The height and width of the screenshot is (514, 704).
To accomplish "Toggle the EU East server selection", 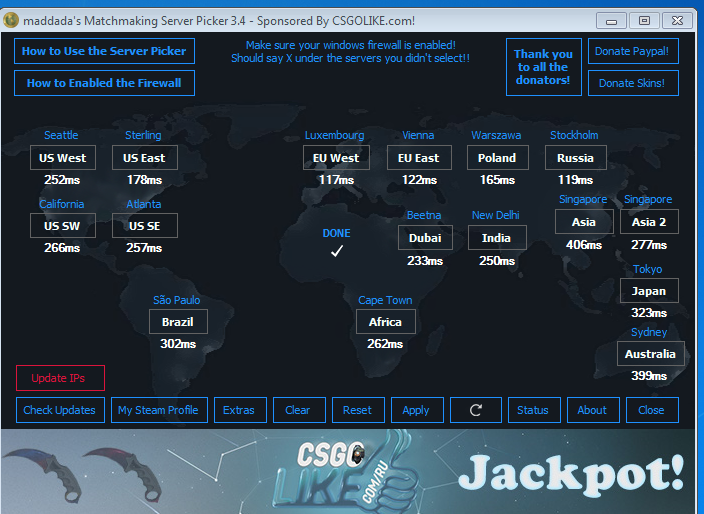I will pos(418,158).
